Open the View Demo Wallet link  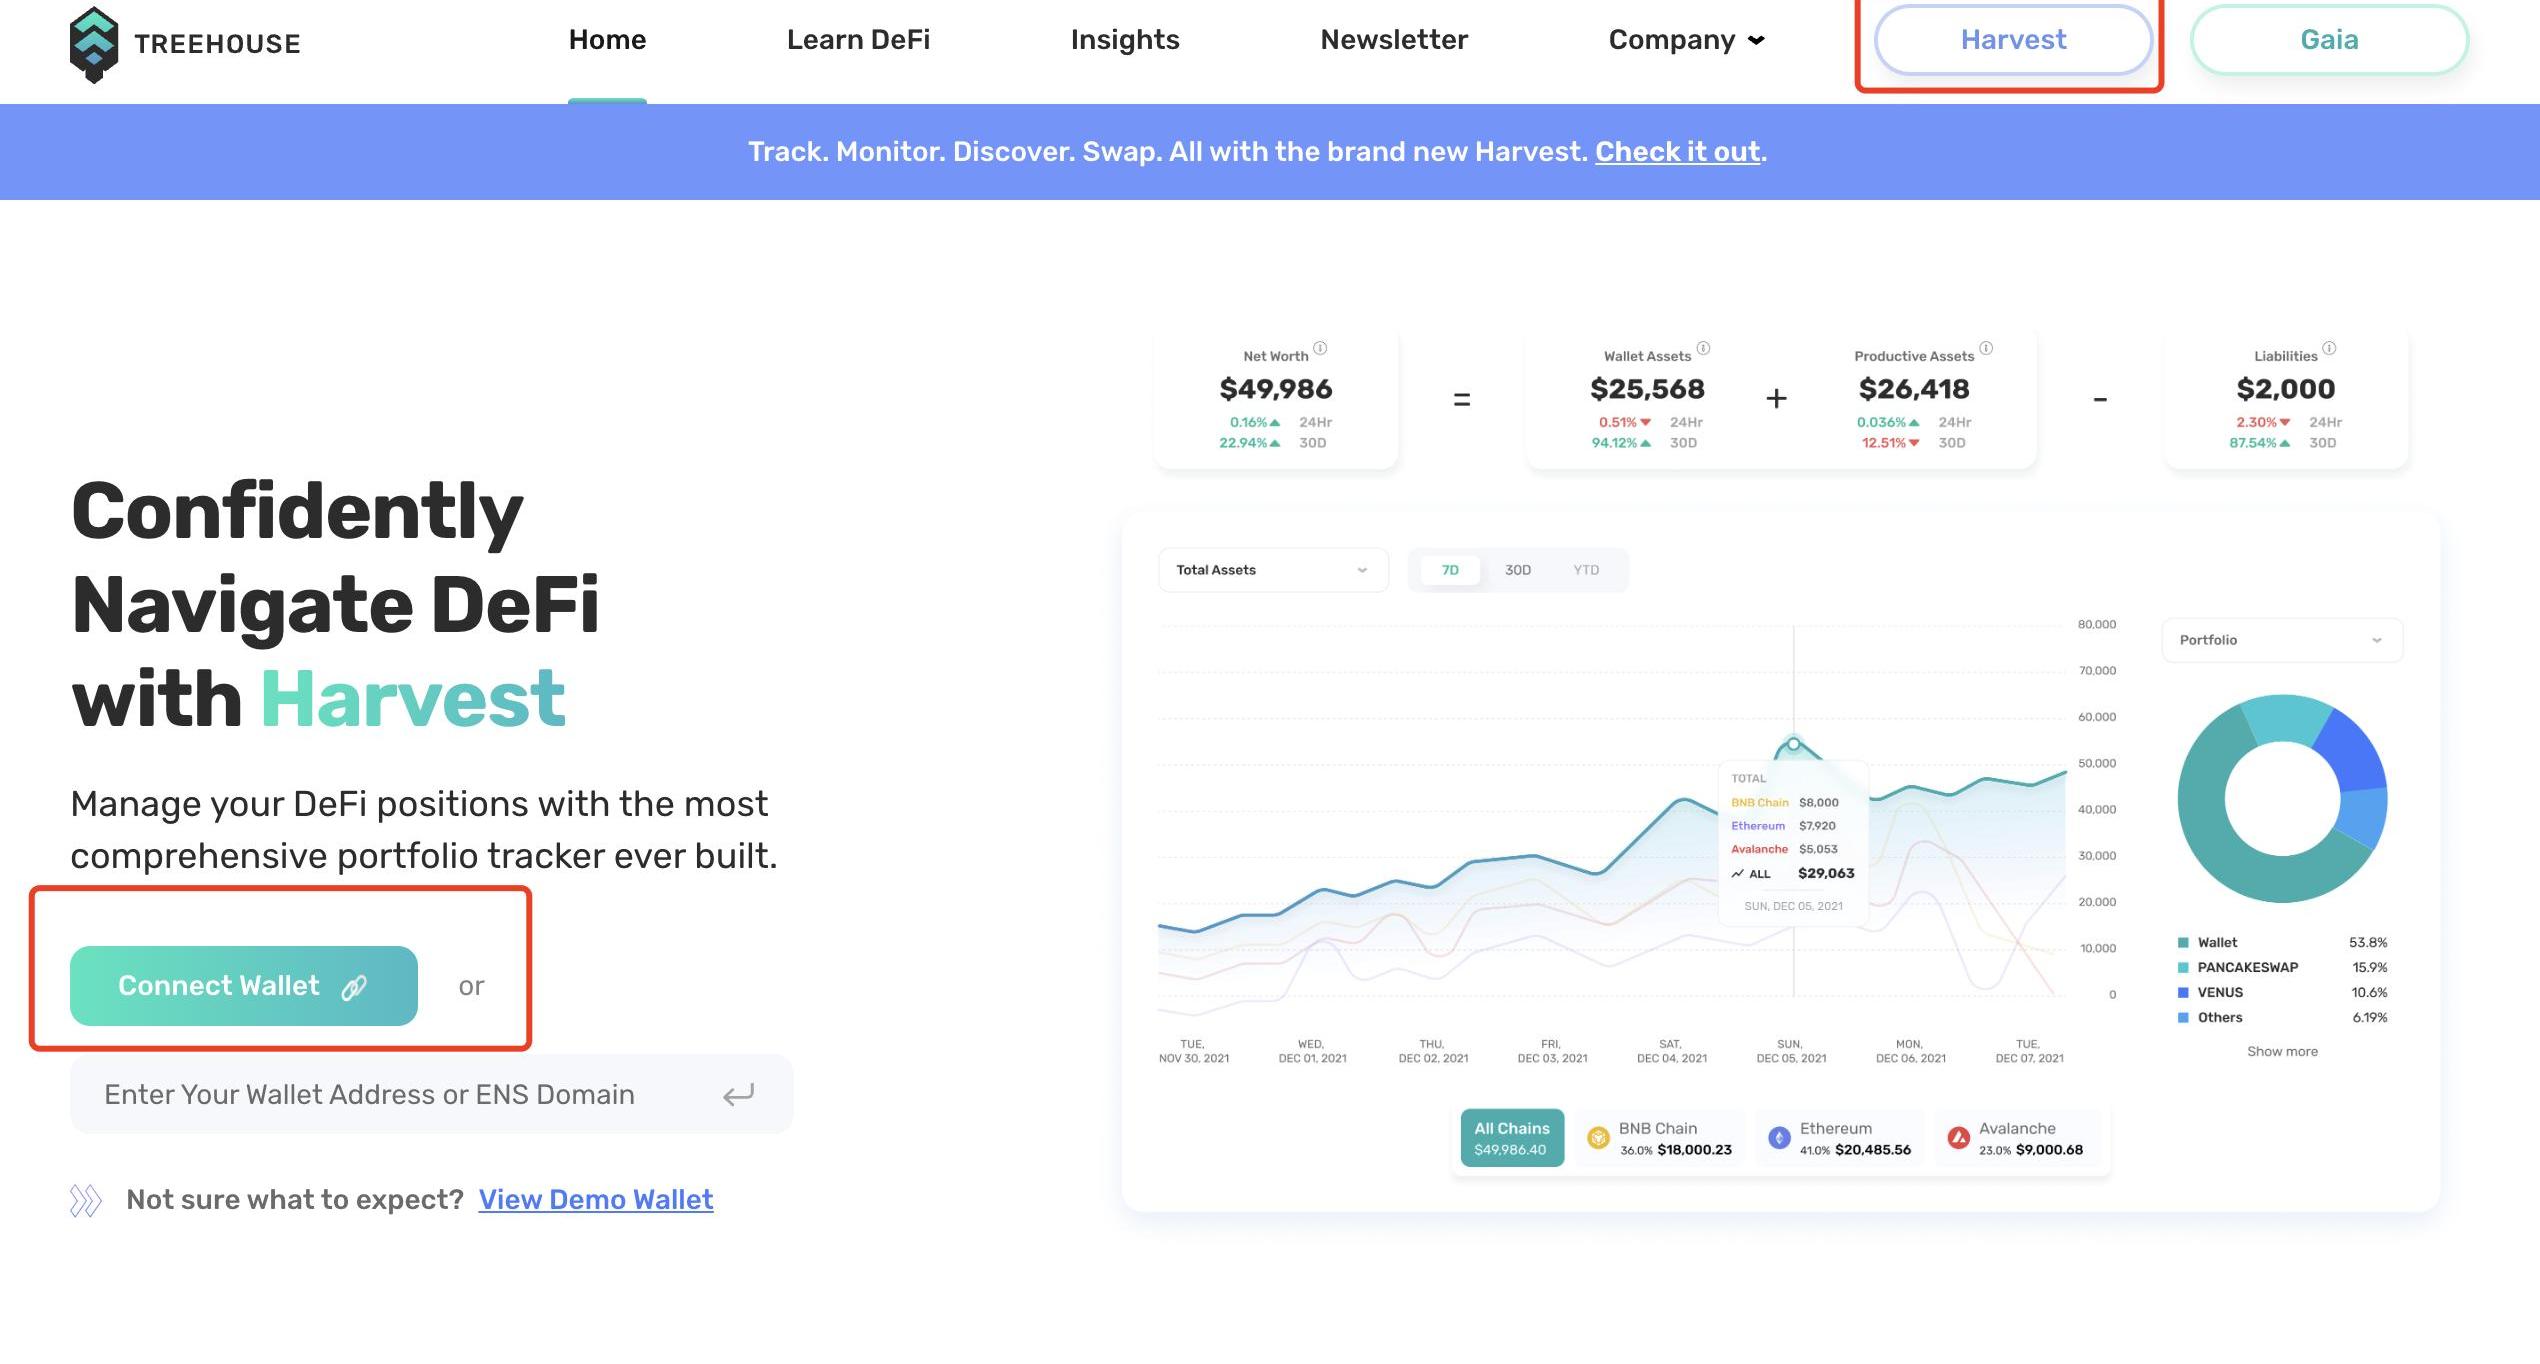point(596,1199)
